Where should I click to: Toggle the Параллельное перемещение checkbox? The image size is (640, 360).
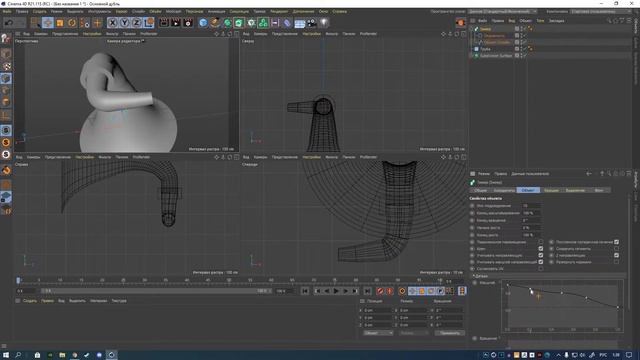(x=541, y=242)
